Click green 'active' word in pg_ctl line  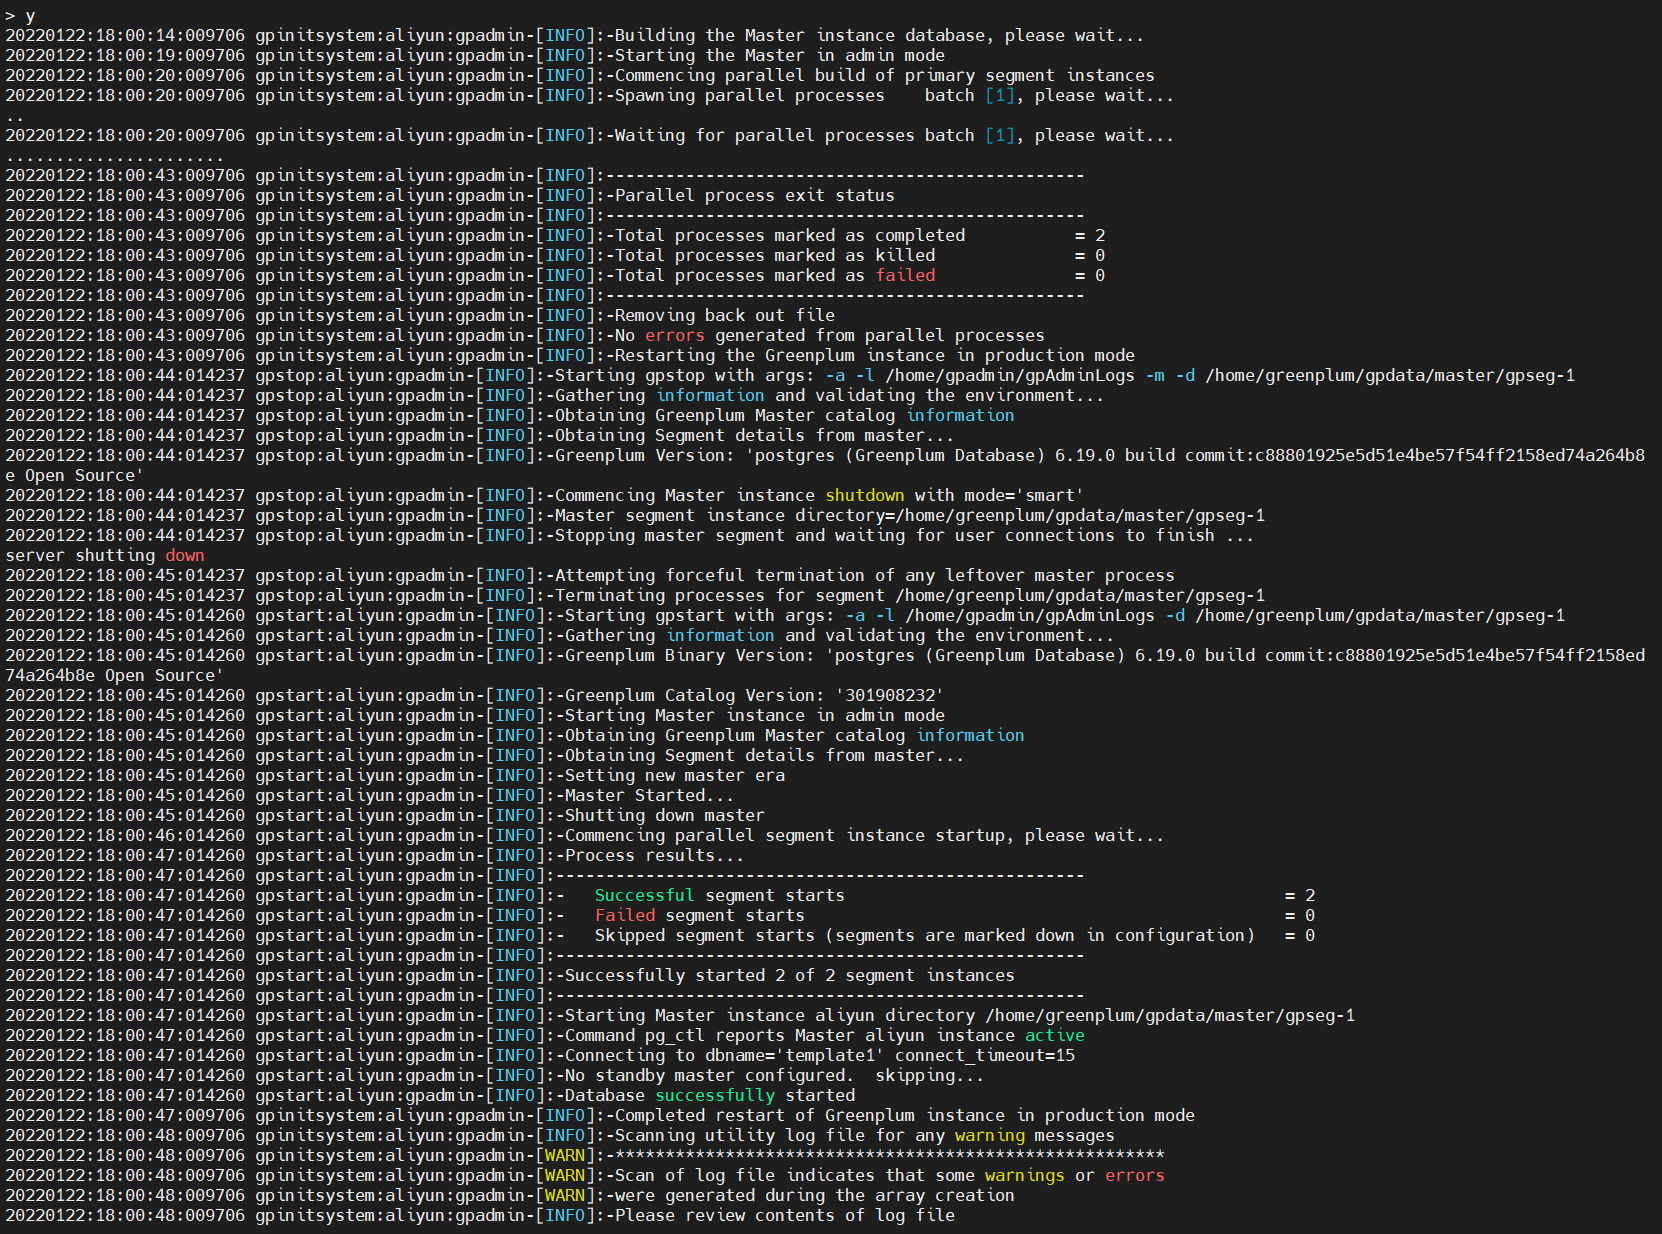(1054, 1036)
